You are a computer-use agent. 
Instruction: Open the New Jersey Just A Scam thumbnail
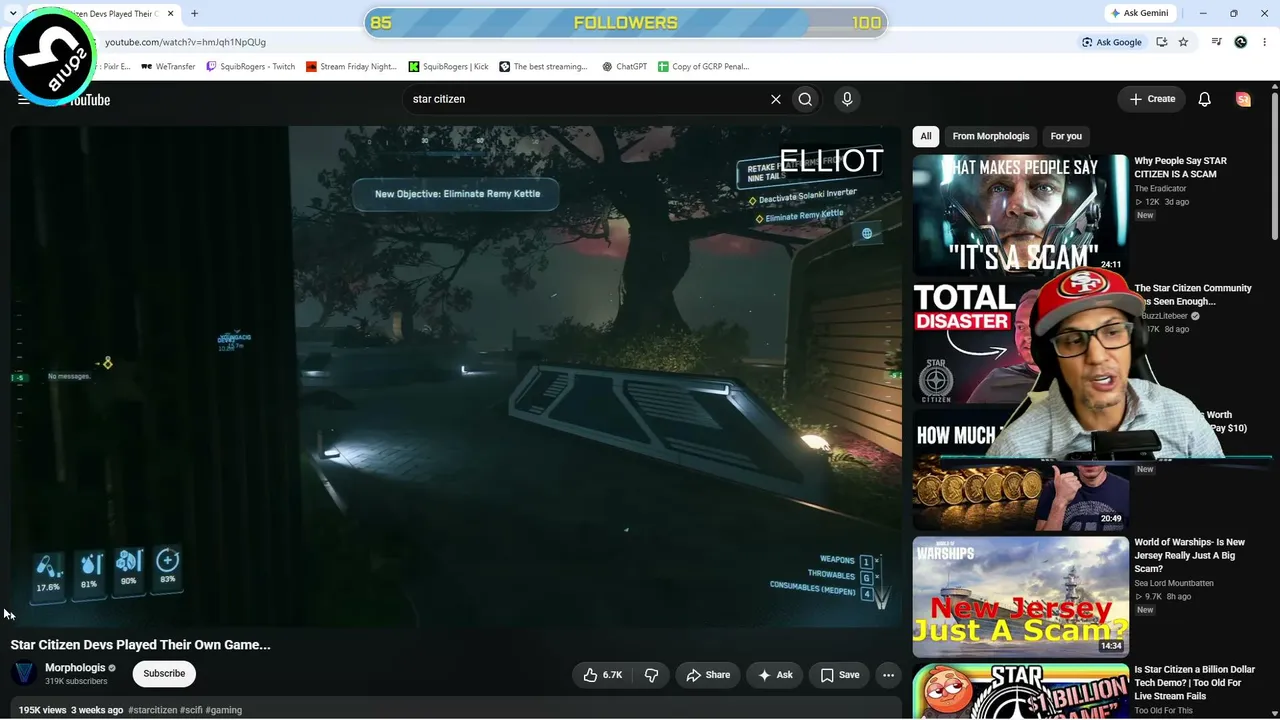(x=1020, y=597)
